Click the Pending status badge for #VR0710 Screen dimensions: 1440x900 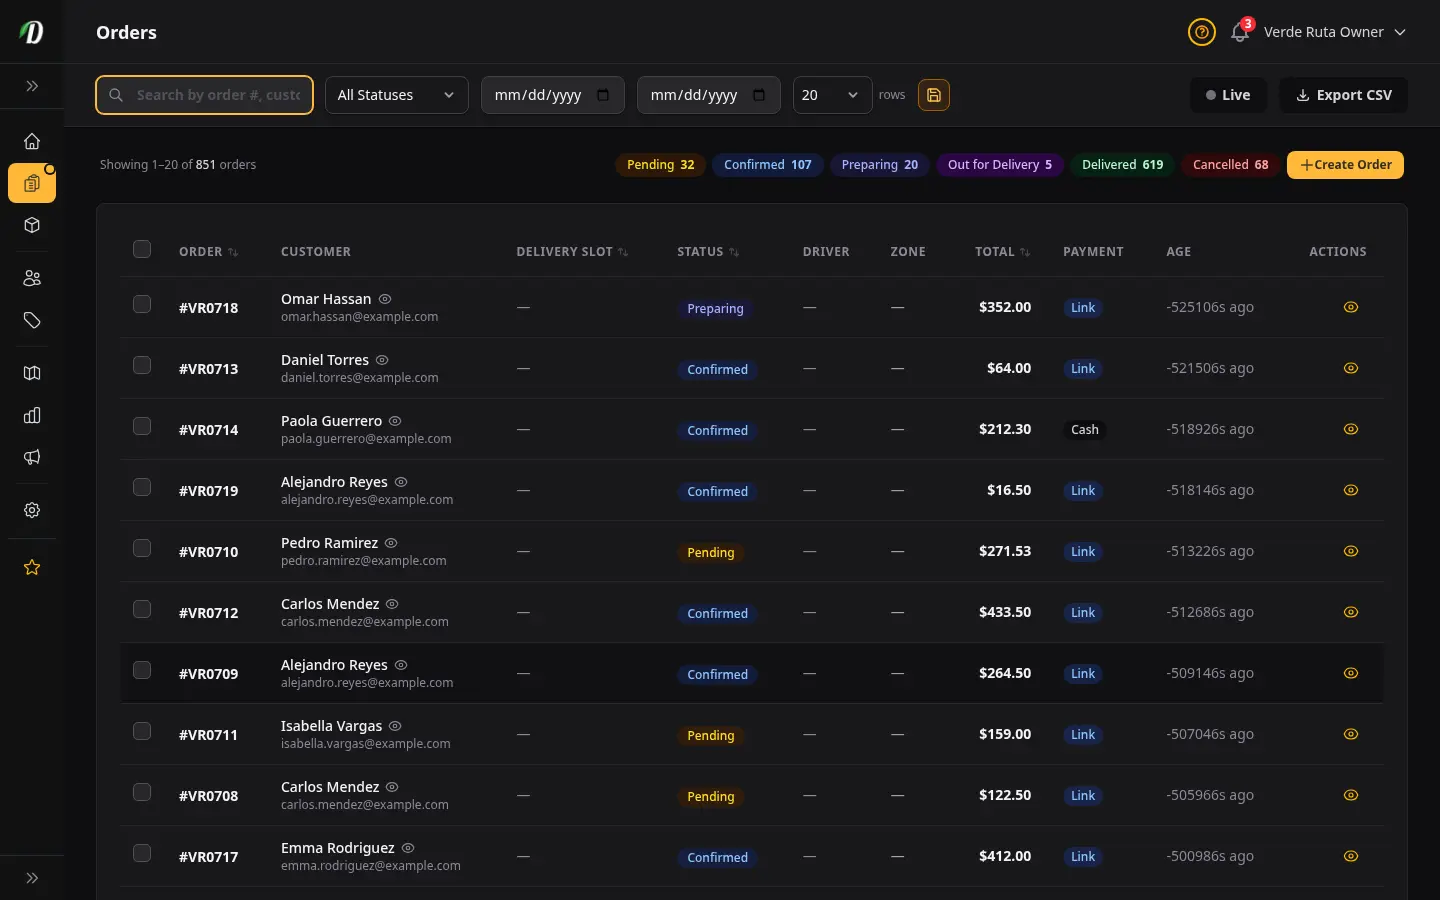coord(710,552)
